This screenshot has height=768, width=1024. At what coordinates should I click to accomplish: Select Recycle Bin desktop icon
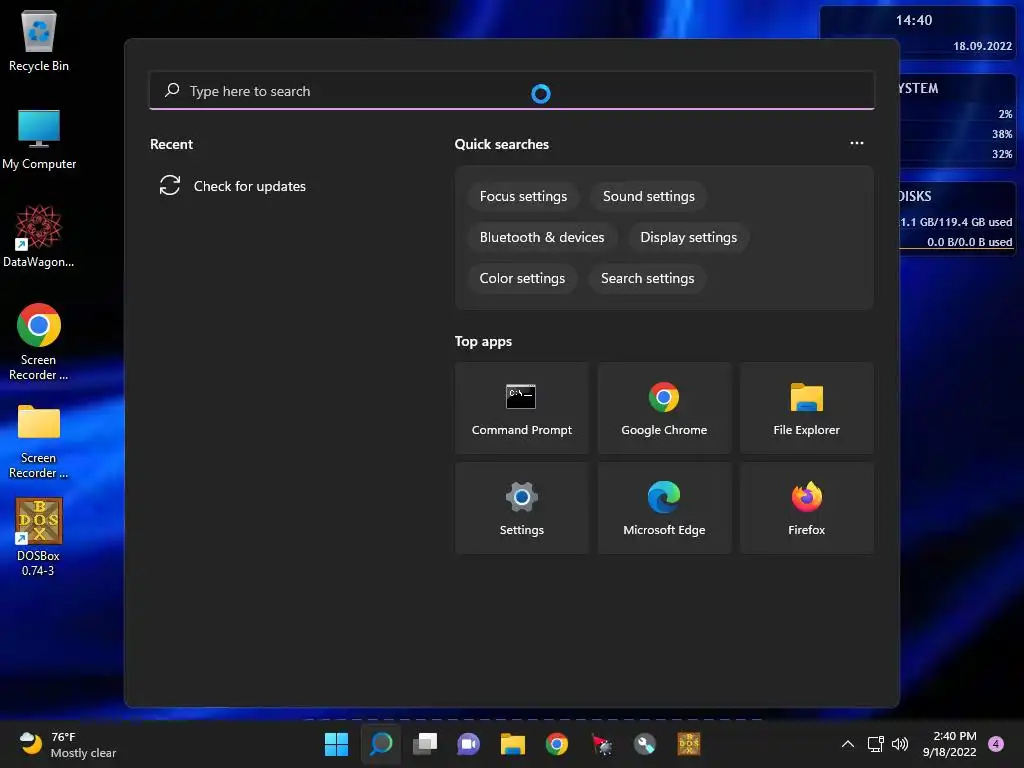[39, 40]
